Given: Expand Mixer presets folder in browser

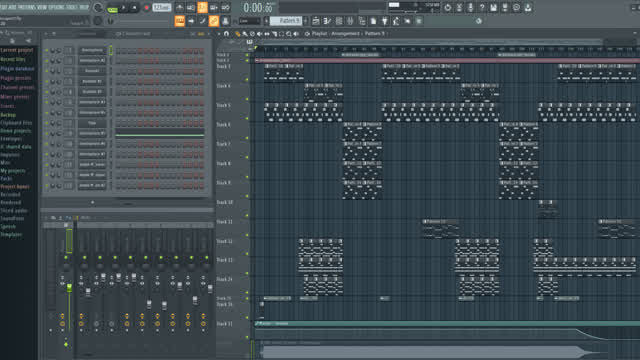Looking at the screenshot, I should 15,97.
